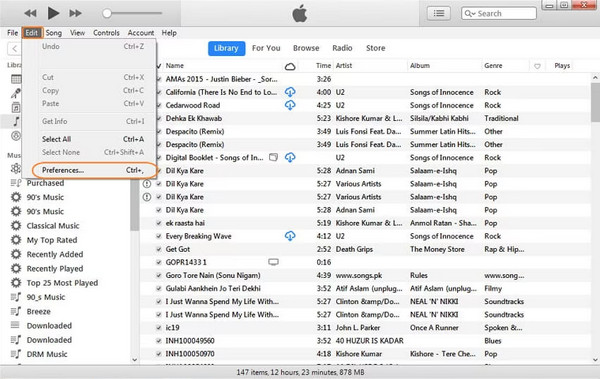Toggle checkbox for INH100050970
Viewport: 600px width, 379px height.
[158, 354]
